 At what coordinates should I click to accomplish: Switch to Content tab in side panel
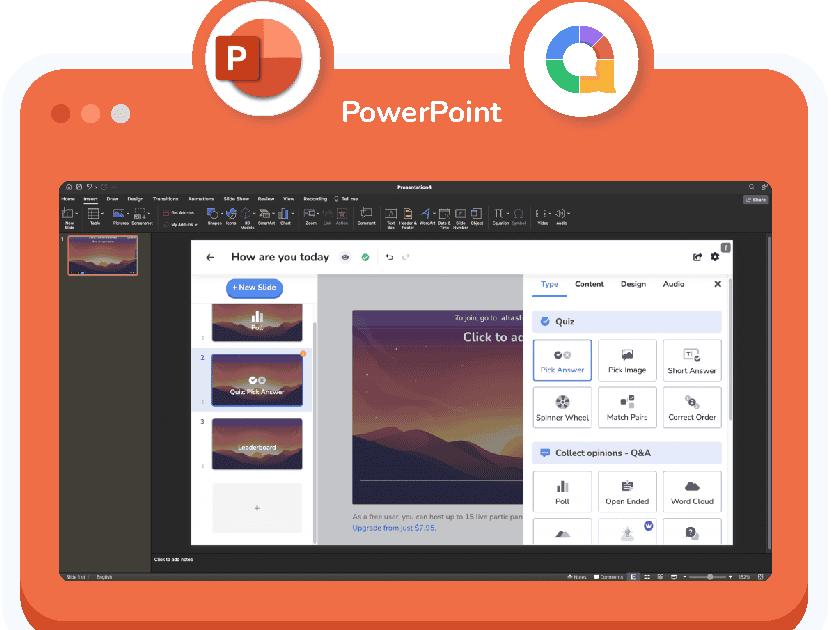pyautogui.click(x=589, y=285)
